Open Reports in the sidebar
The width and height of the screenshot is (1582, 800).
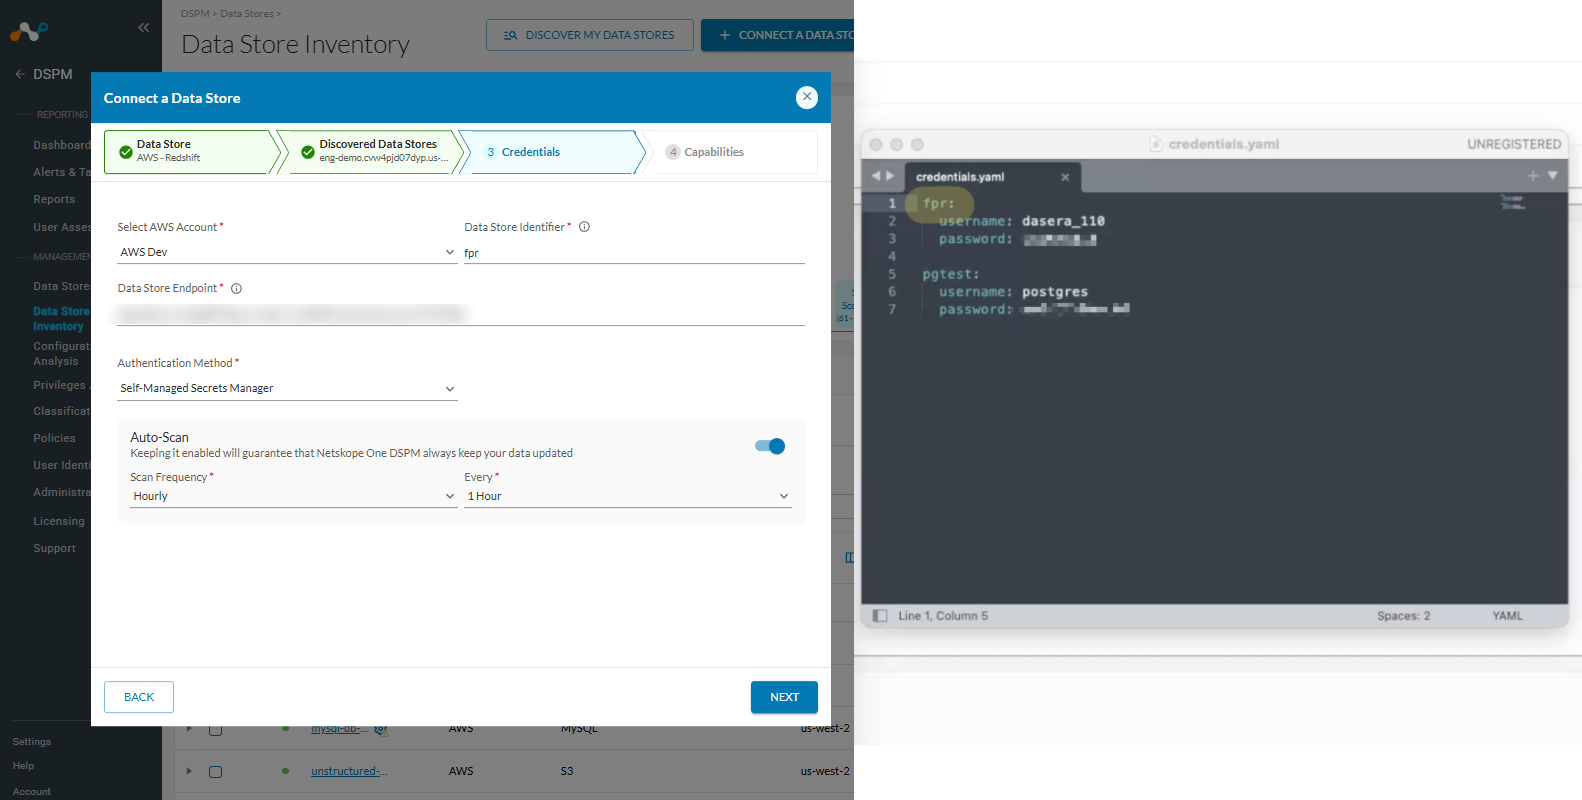54,199
